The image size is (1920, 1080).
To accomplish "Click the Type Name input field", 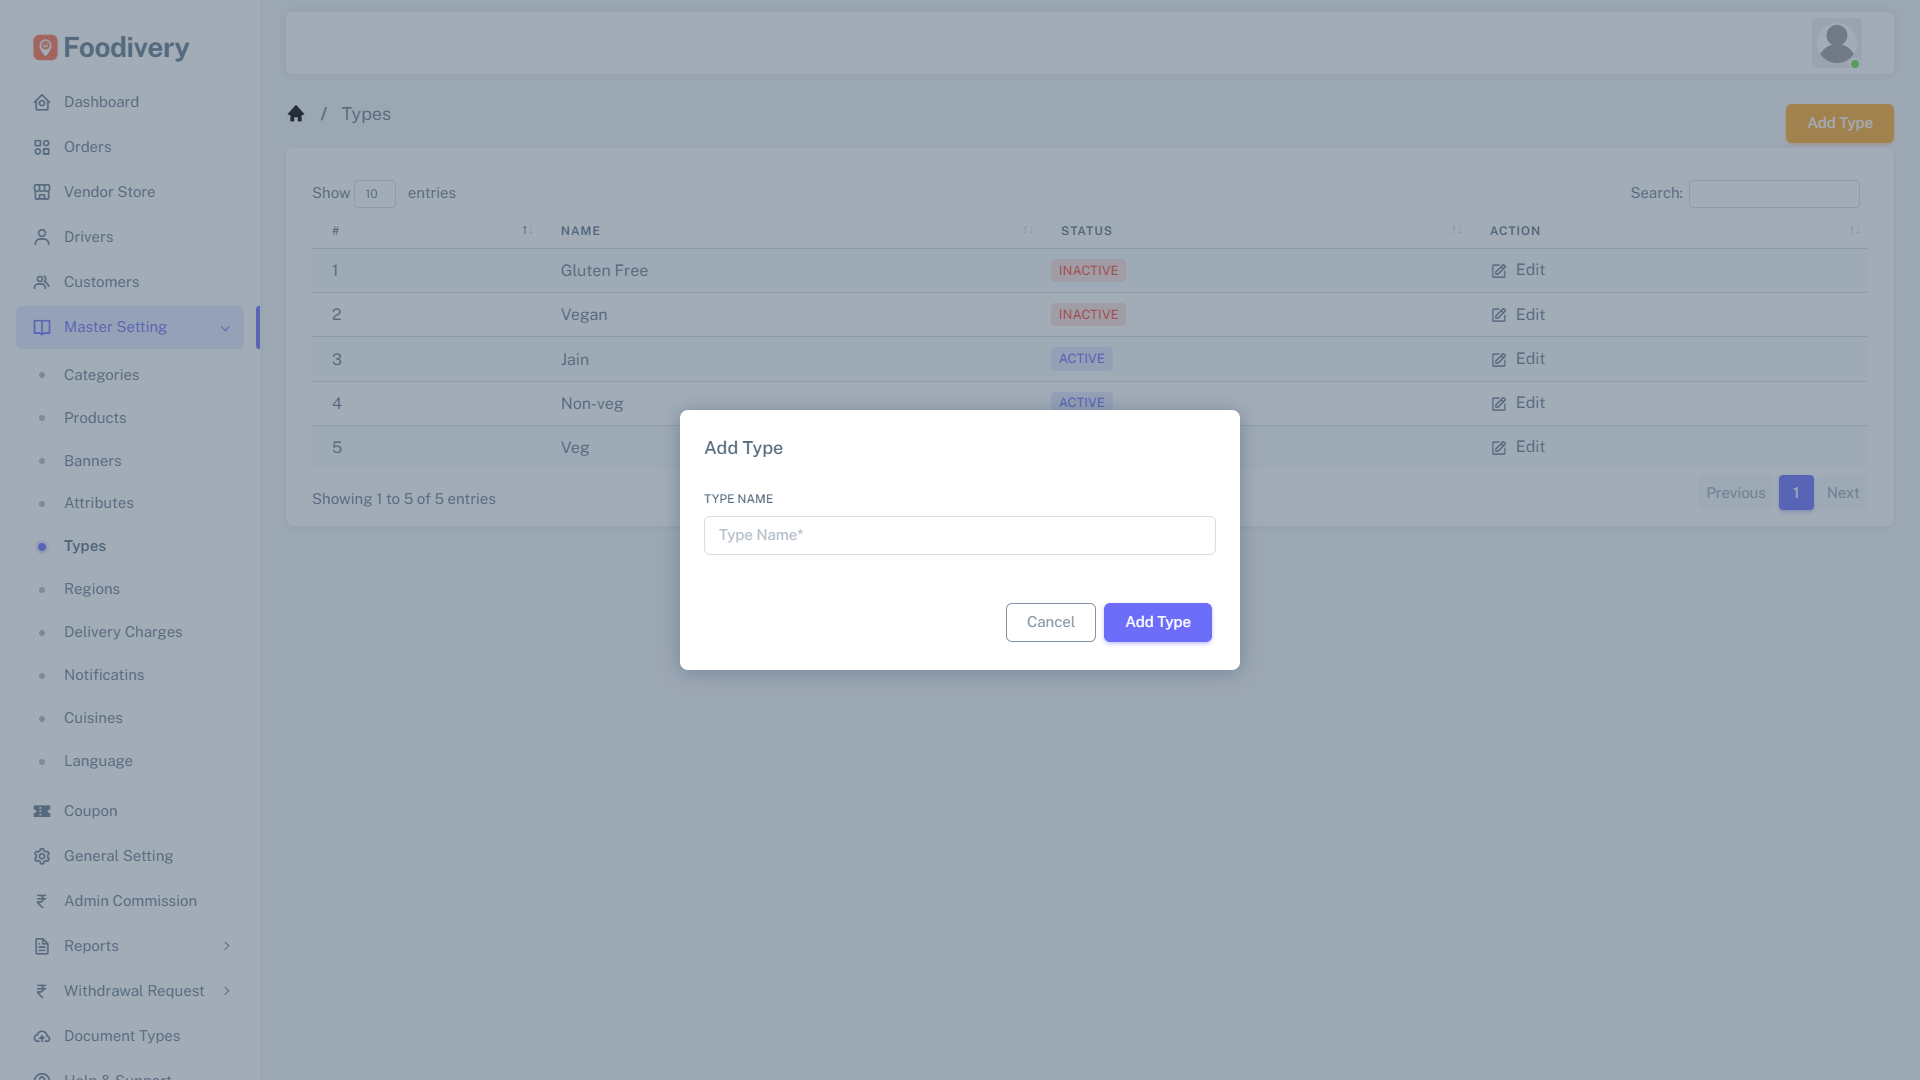I will [959, 535].
